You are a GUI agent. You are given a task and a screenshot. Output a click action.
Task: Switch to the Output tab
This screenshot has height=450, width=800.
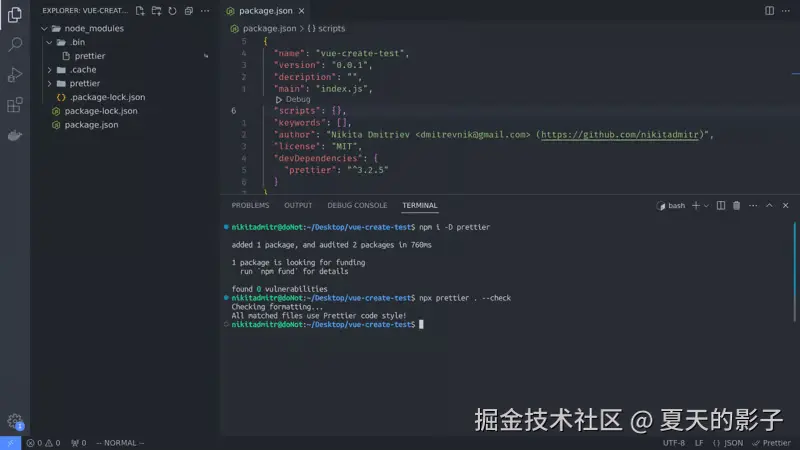pos(298,205)
